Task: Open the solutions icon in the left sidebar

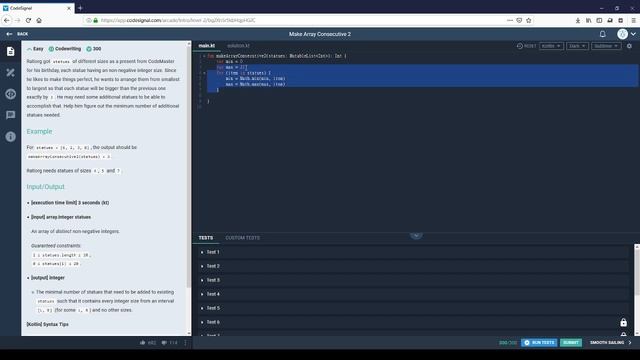Action: click(x=11, y=73)
